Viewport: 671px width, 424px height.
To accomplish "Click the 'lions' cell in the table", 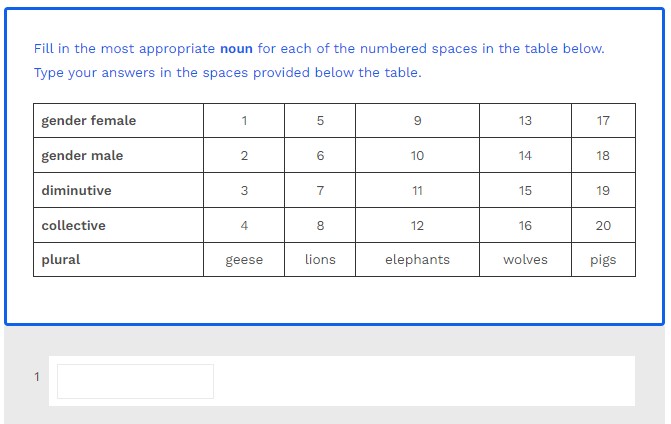I will coord(320,260).
